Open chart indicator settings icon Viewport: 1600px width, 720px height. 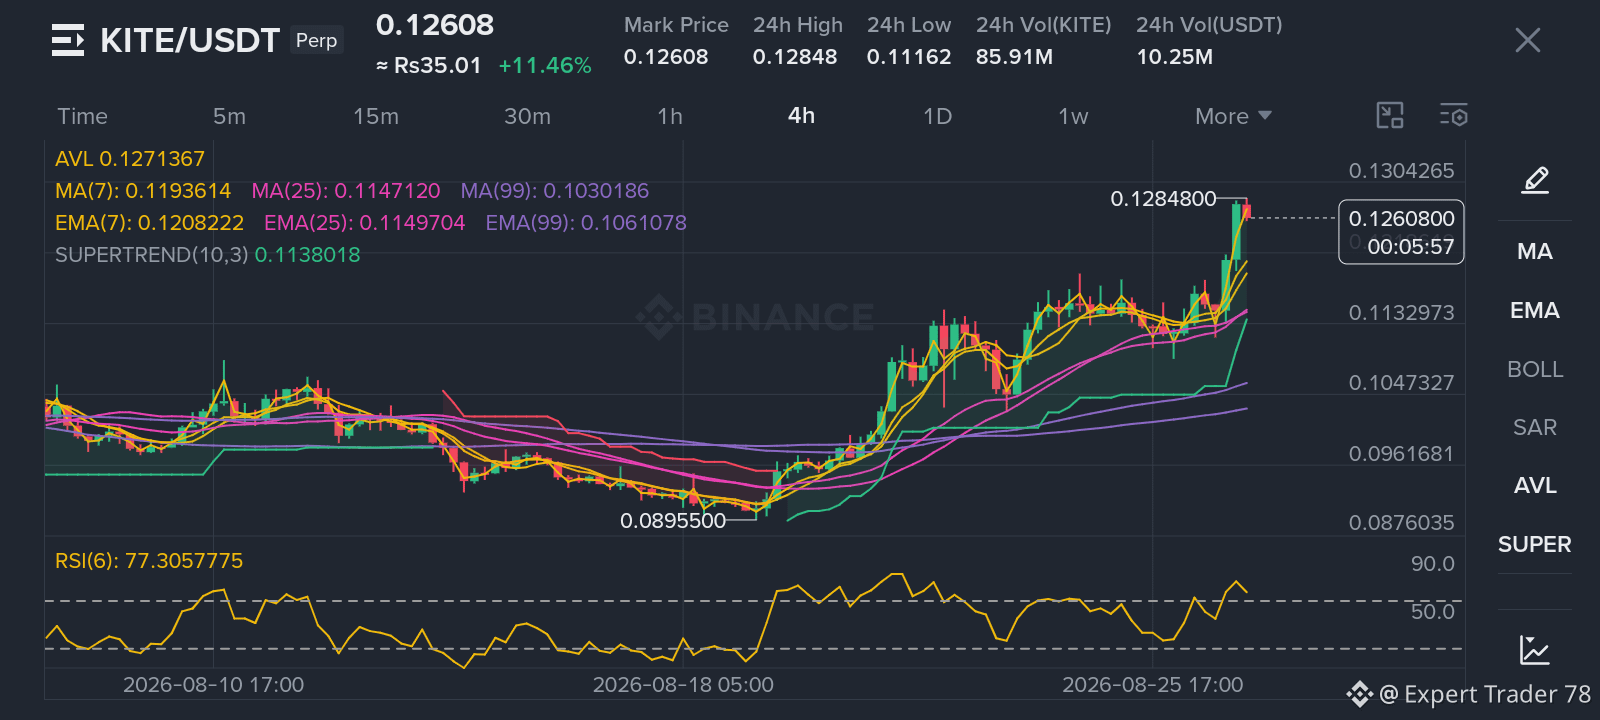point(1454,116)
